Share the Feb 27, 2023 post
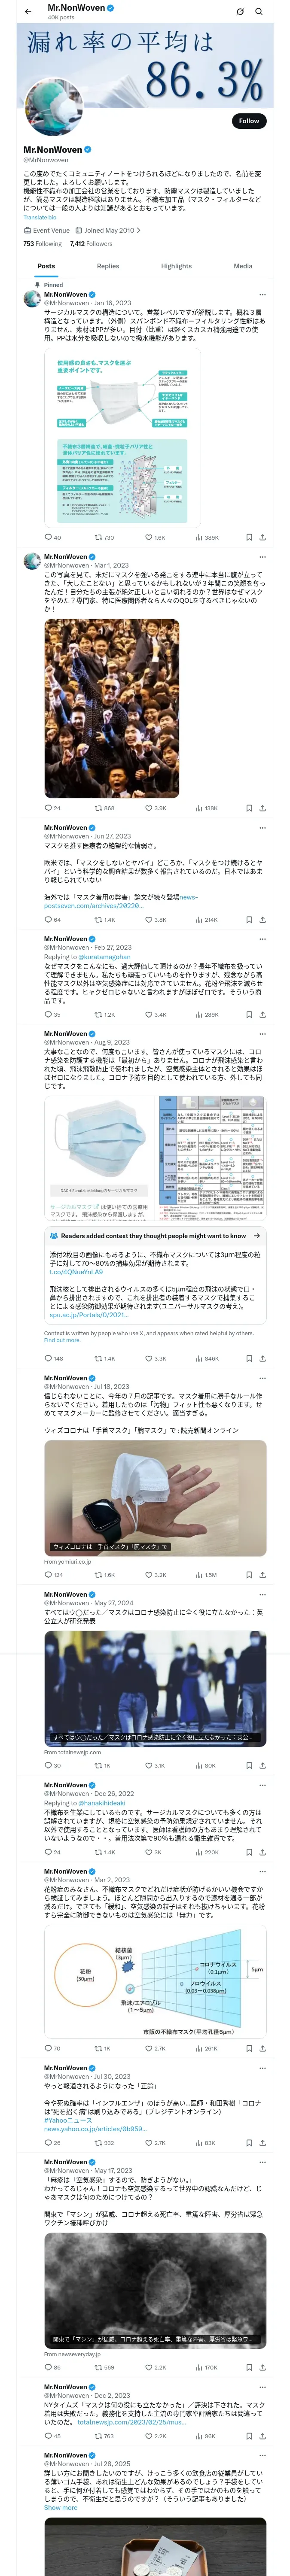 (262, 1014)
